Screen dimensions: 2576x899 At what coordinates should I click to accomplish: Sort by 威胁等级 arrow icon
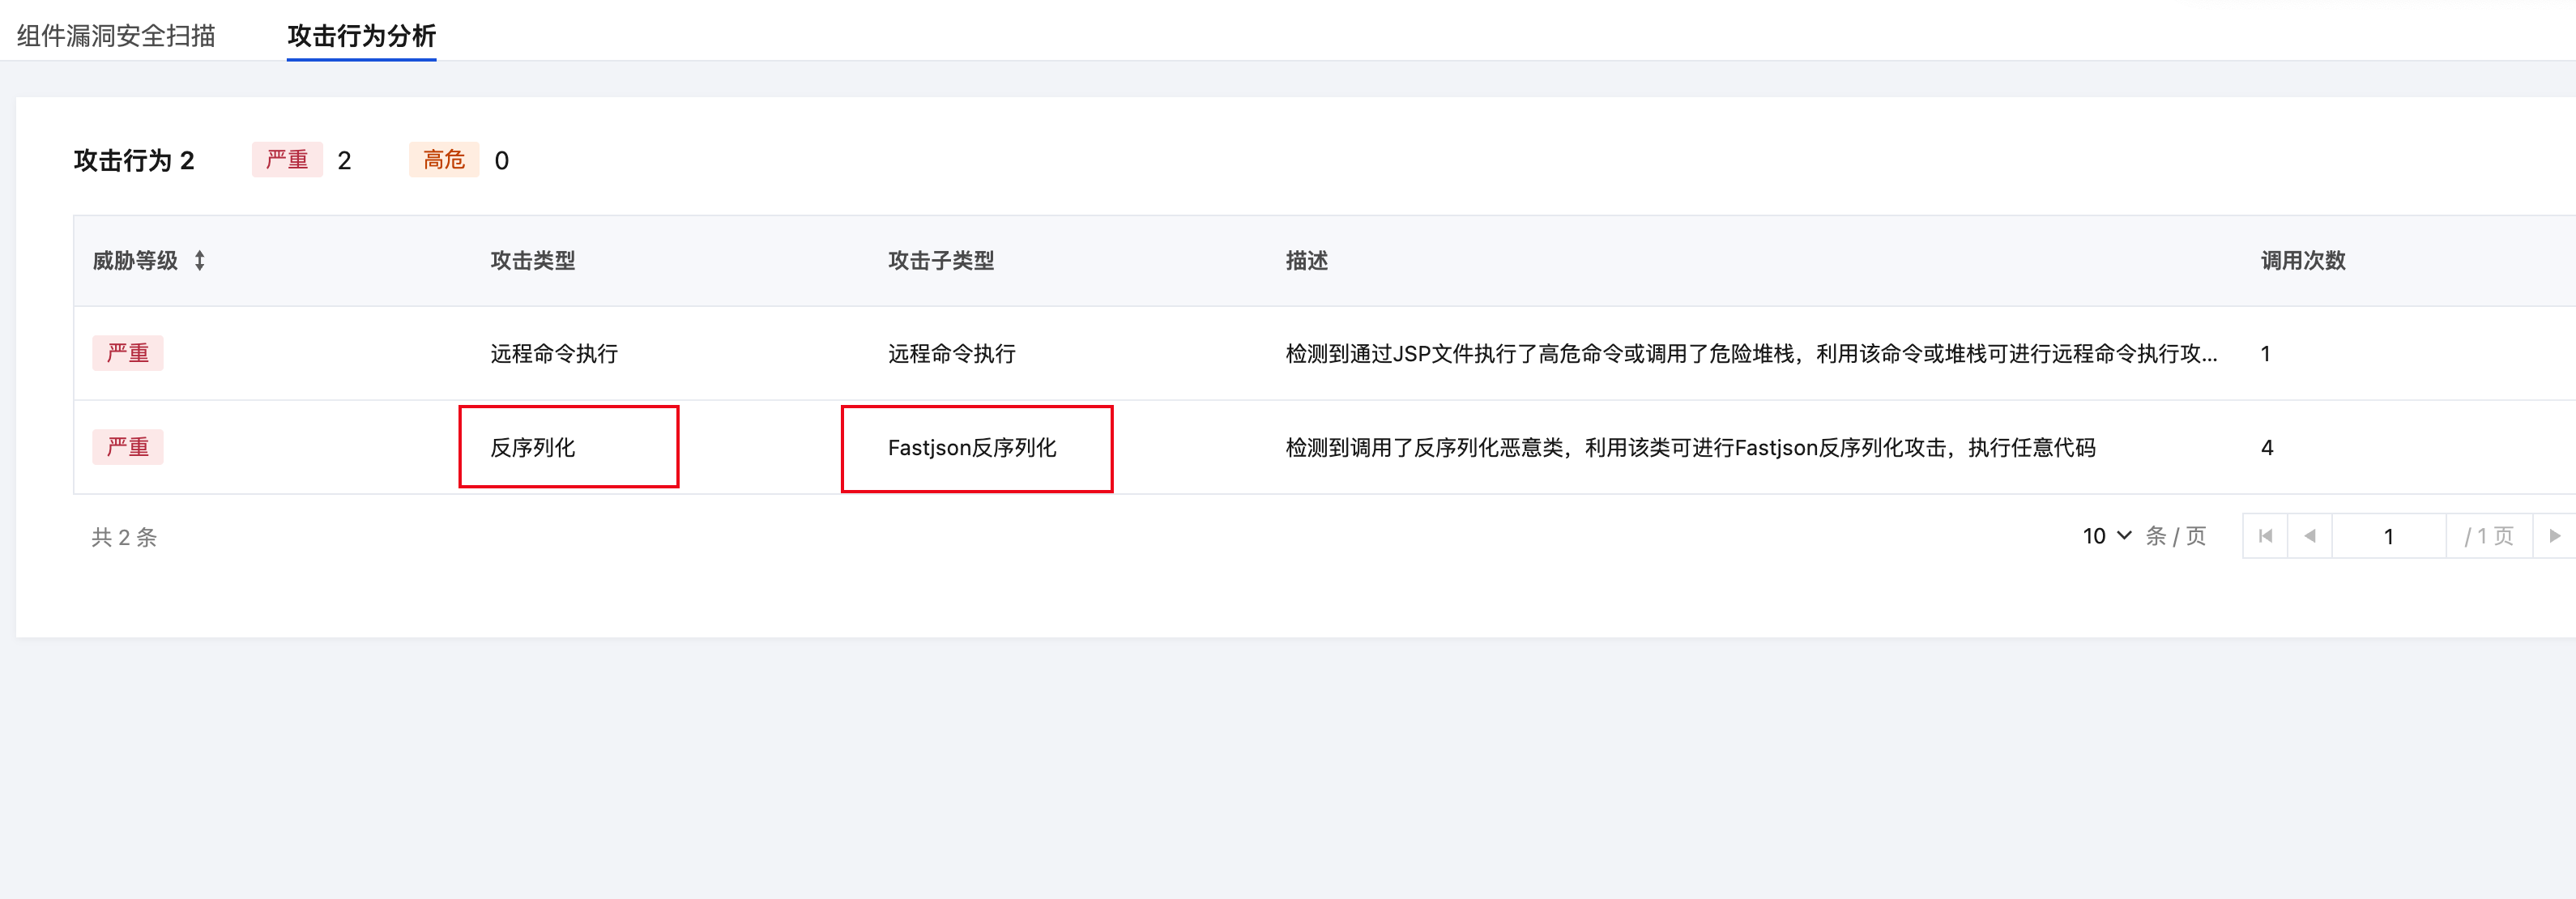200,261
